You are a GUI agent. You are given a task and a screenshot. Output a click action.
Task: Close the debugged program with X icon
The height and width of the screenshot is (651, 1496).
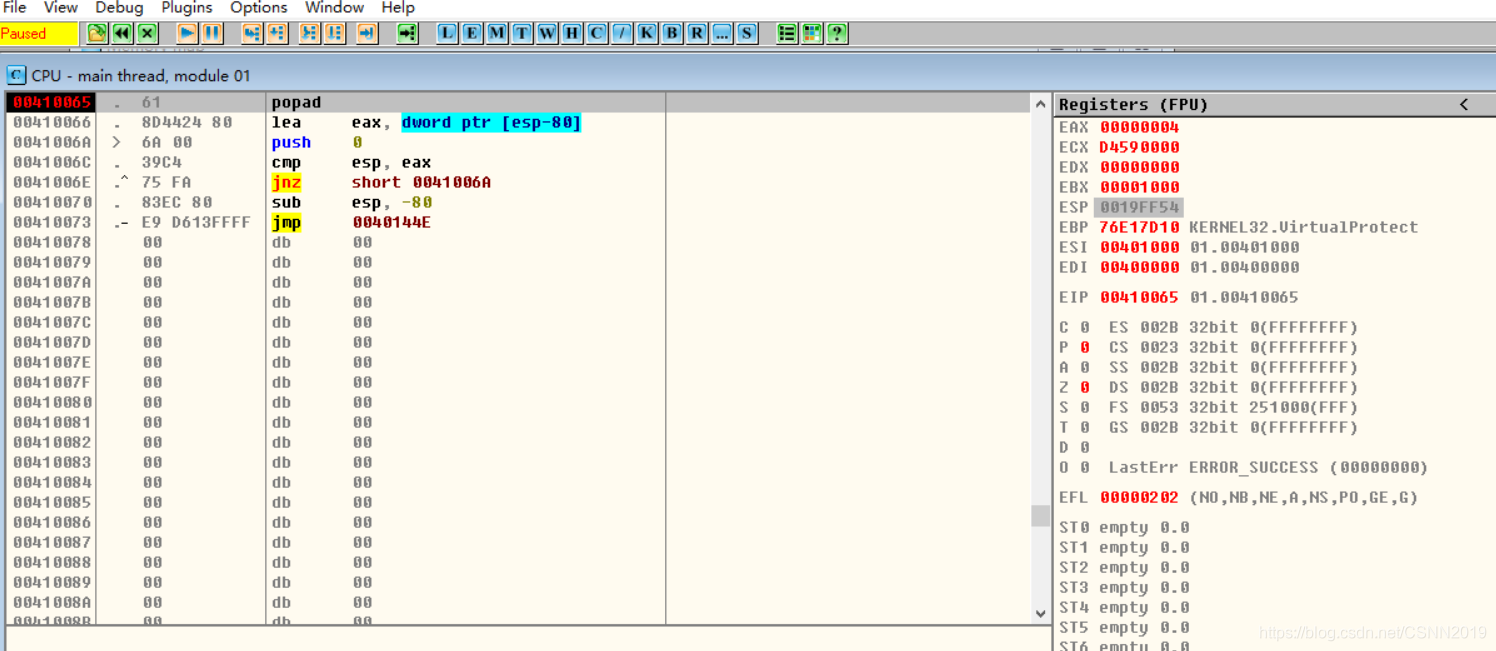[x=147, y=33]
